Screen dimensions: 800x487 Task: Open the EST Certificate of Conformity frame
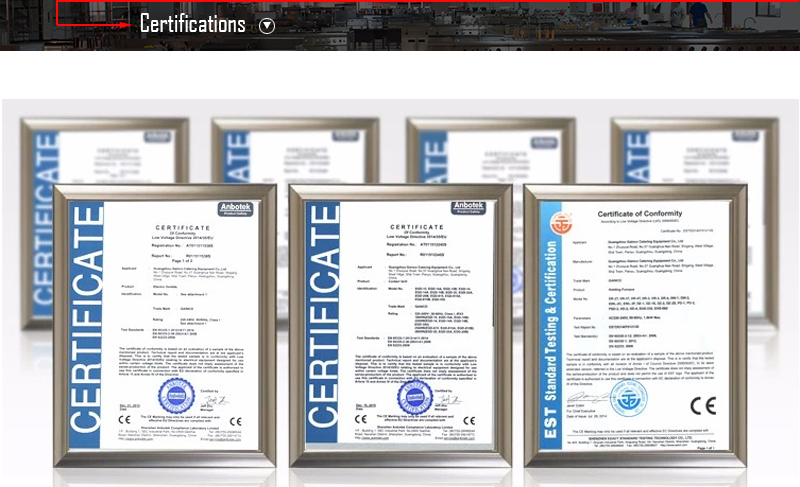coord(635,325)
